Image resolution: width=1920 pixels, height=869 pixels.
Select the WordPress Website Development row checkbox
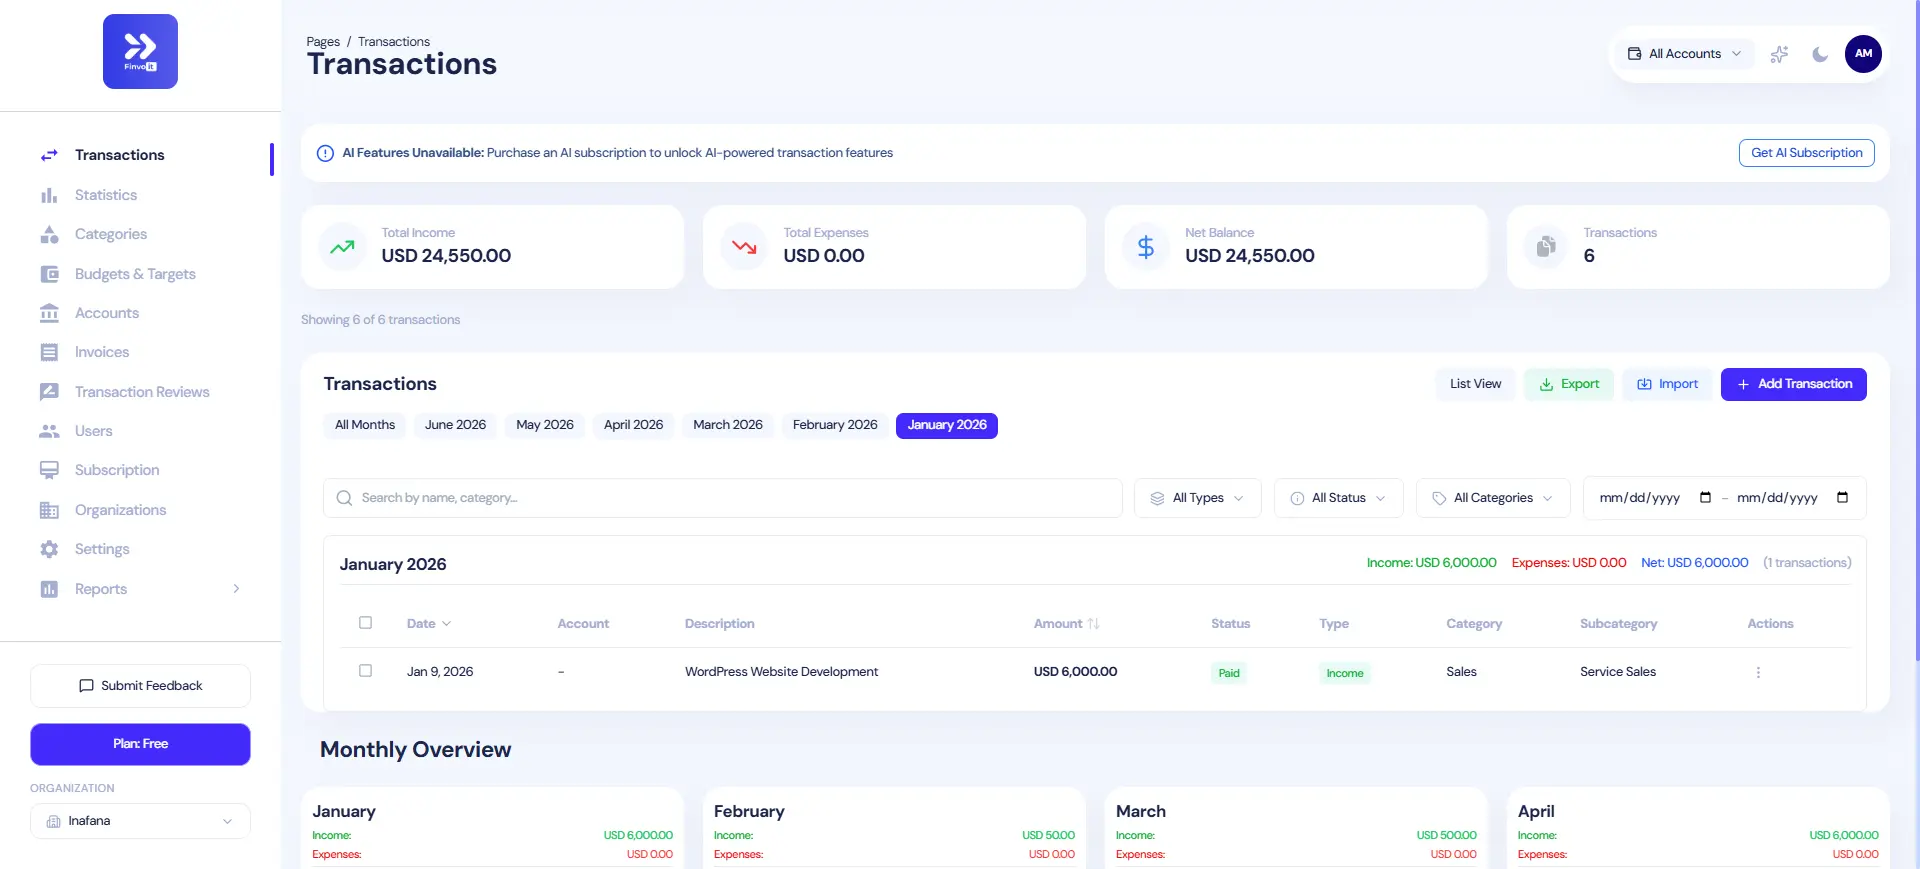[x=365, y=671]
